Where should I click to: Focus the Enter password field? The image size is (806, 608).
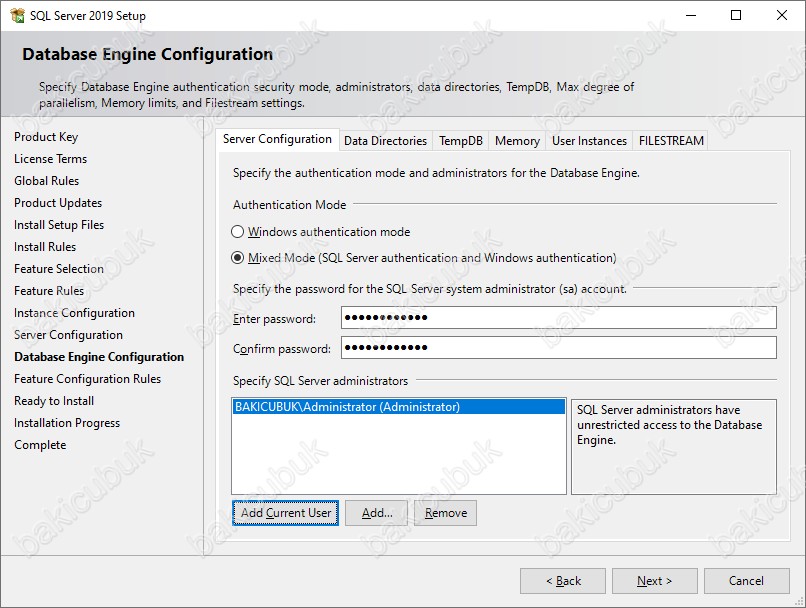[x=559, y=318]
